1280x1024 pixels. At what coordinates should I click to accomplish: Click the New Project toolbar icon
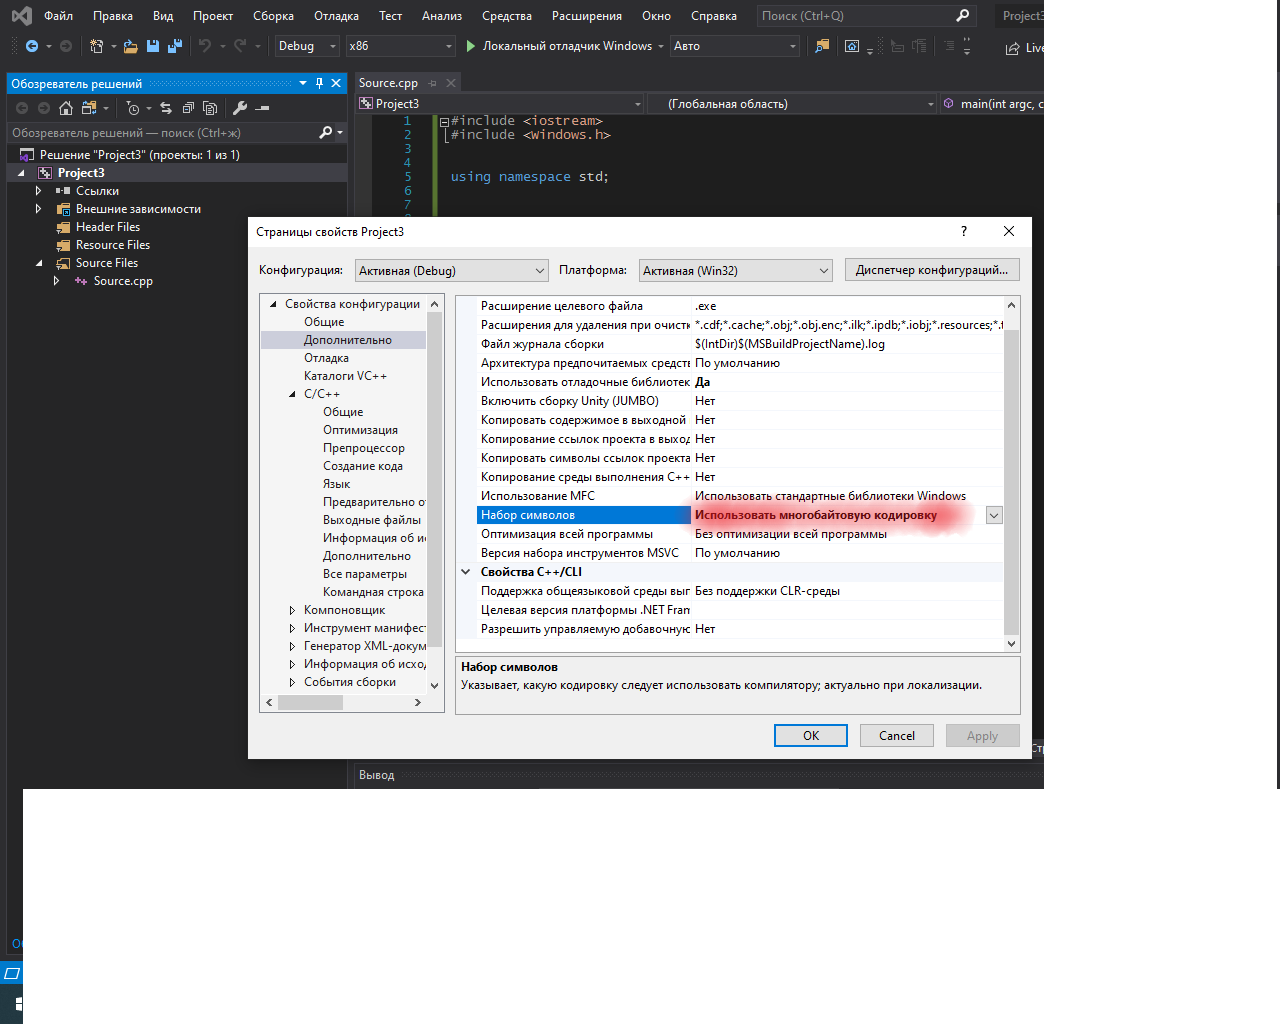coord(96,46)
